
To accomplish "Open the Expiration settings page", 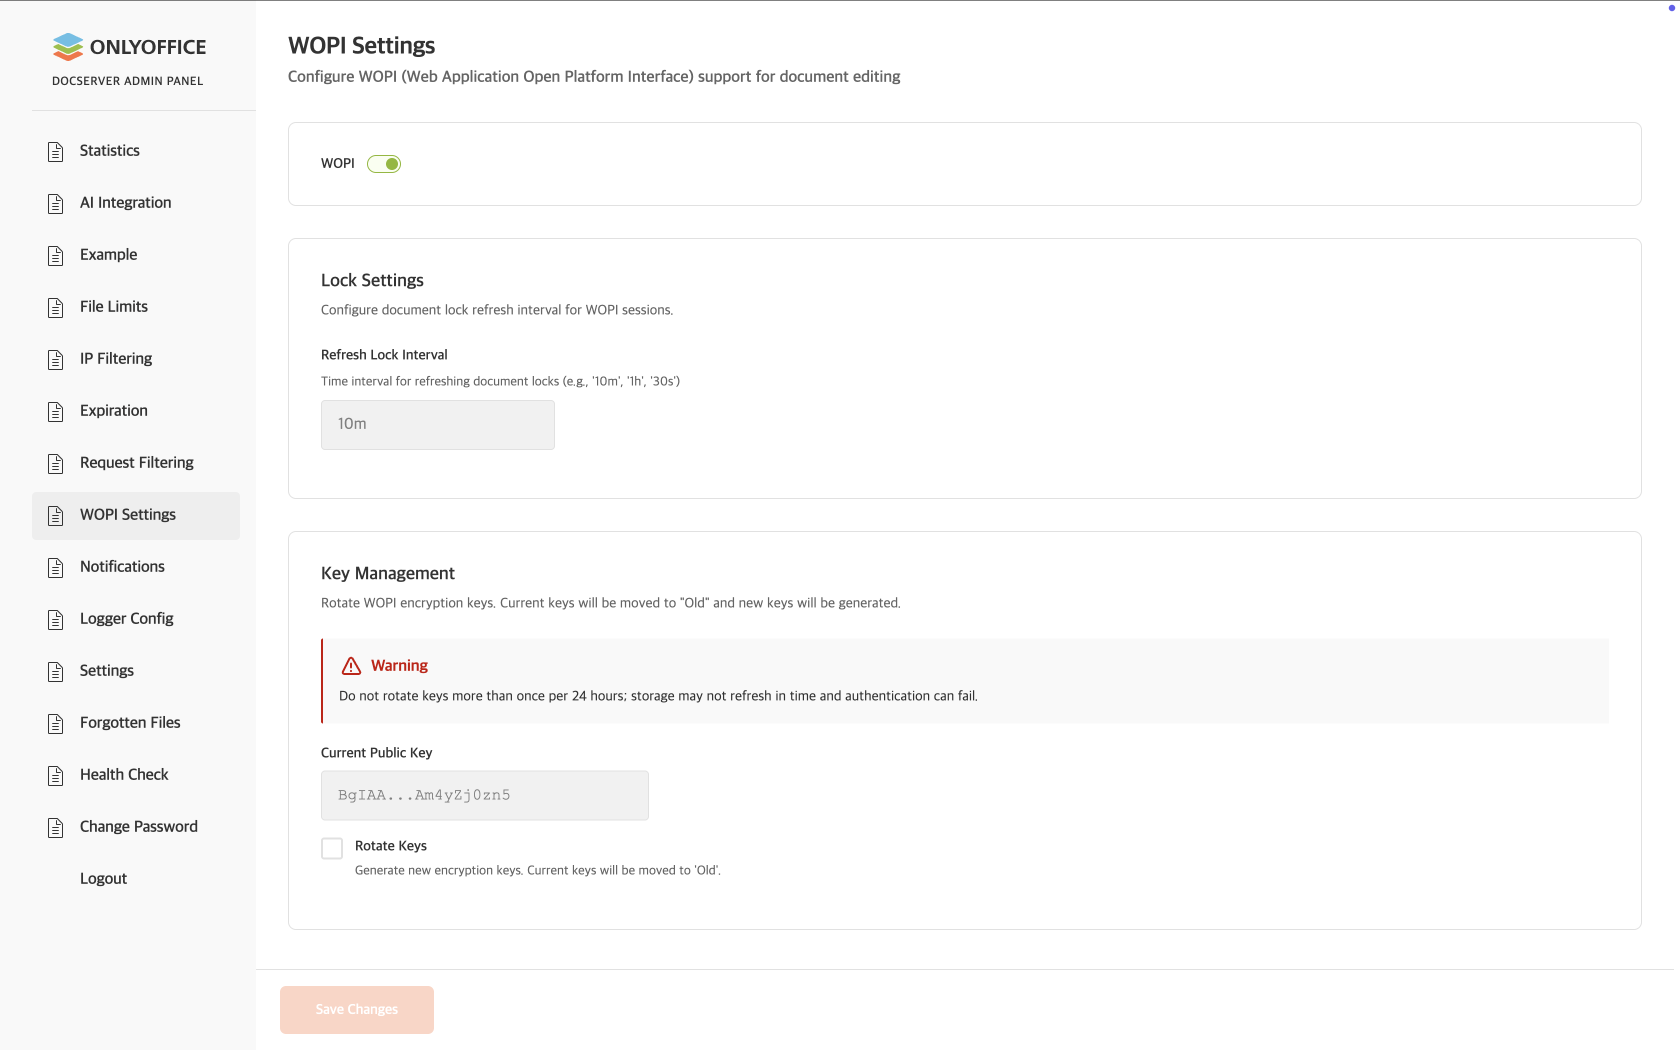I will tap(113, 411).
